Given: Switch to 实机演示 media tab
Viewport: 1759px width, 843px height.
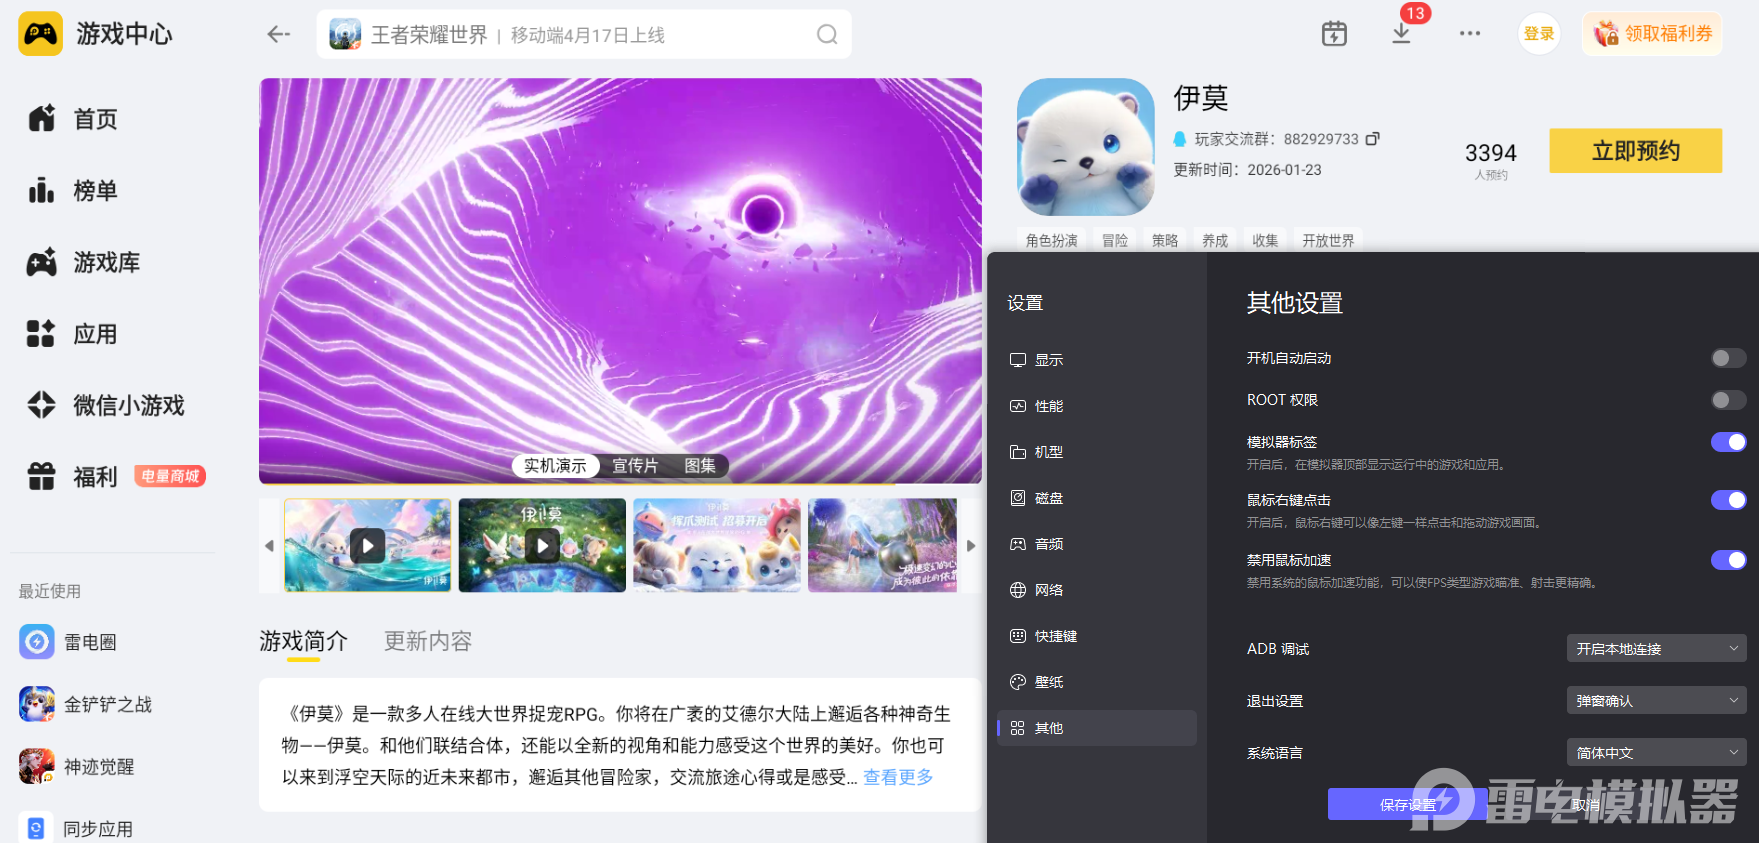Looking at the screenshot, I should click(x=555, y=466).
